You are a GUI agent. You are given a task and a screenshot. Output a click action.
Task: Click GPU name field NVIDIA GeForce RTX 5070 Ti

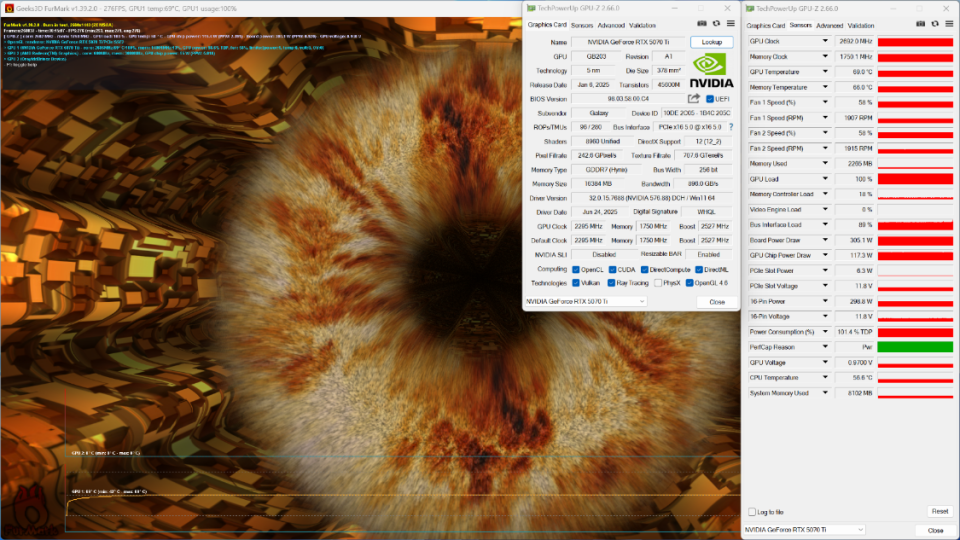628,42
